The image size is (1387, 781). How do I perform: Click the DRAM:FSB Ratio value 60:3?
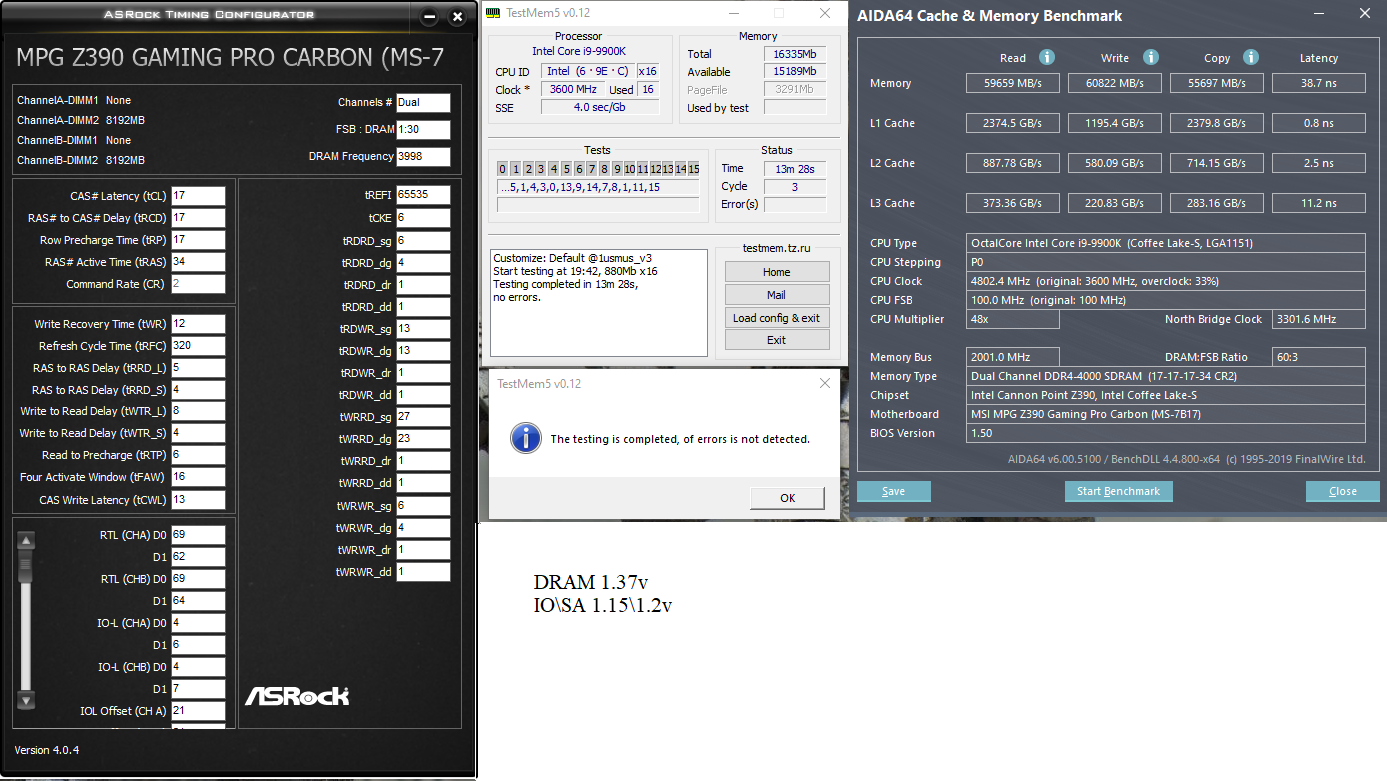(1319, 357)
